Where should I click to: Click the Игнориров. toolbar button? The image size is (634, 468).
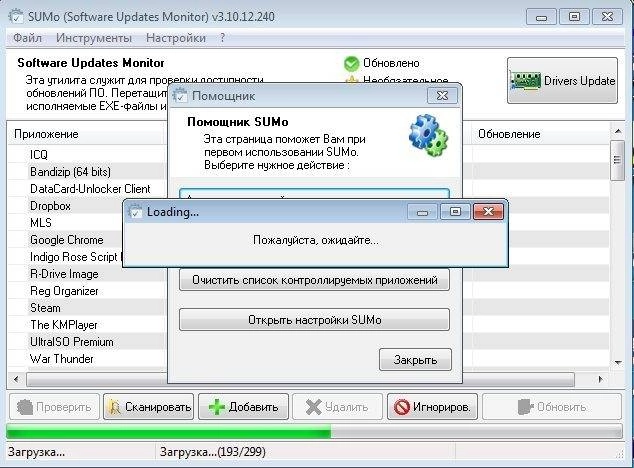[432, 407]
